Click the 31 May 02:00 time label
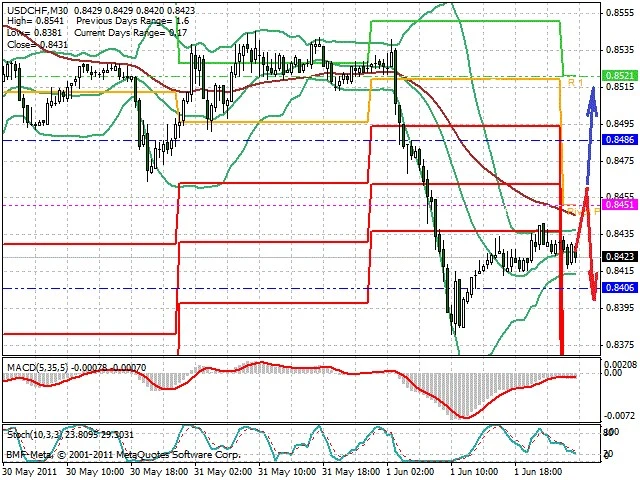Image resolution: width=640 pixels, height=480 pixels. coord(224,472)
